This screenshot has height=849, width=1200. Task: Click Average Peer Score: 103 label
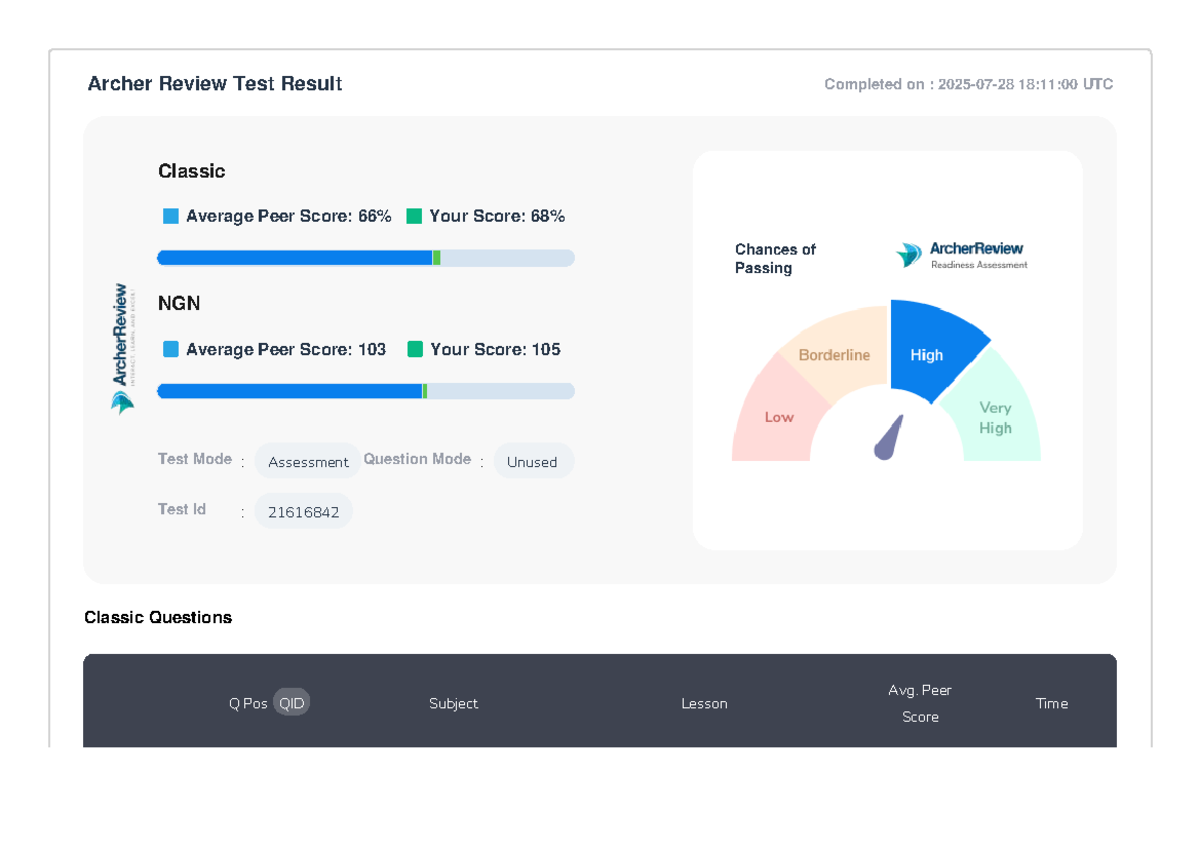(286, 349)
